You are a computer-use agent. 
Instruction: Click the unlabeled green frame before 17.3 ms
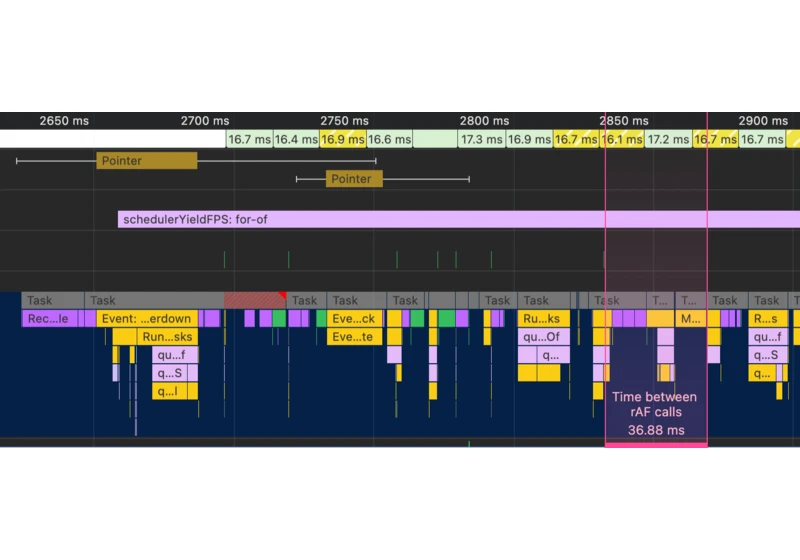pyautogui.click(x=435, y=139)
